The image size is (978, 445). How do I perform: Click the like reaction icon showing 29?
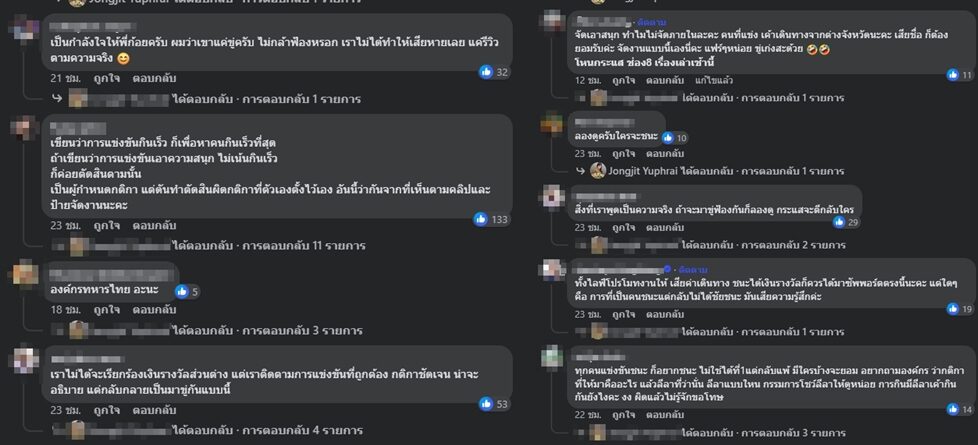(839, 222)
